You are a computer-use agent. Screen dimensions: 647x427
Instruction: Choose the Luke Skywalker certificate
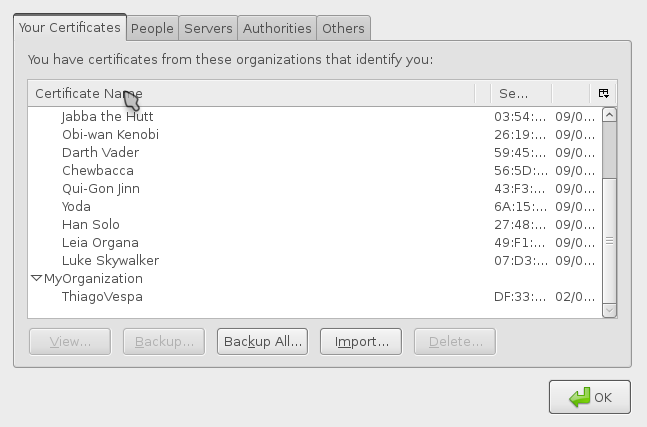coord(314,261)
